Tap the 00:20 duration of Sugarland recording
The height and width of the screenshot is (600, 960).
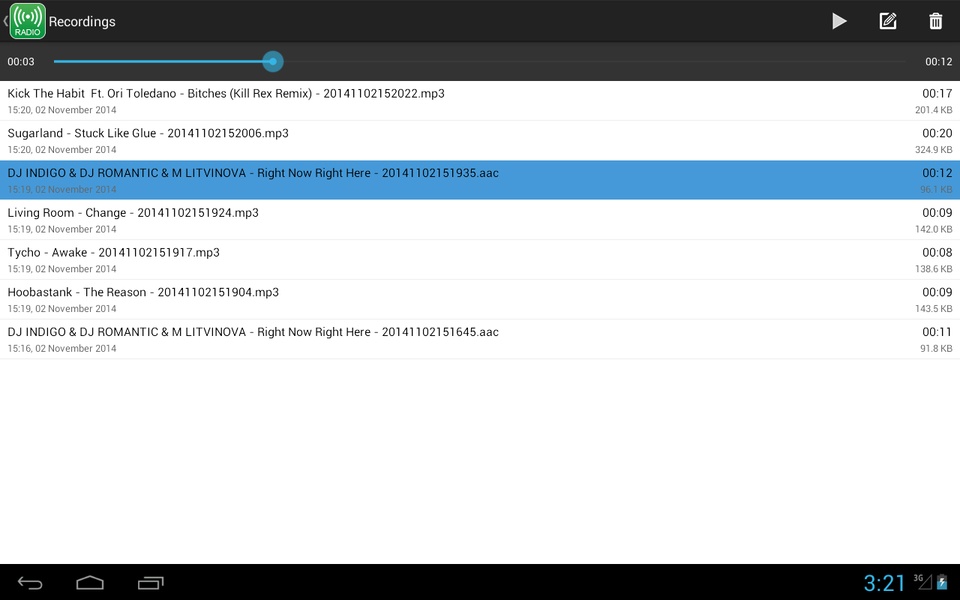(x=937, y=133)
